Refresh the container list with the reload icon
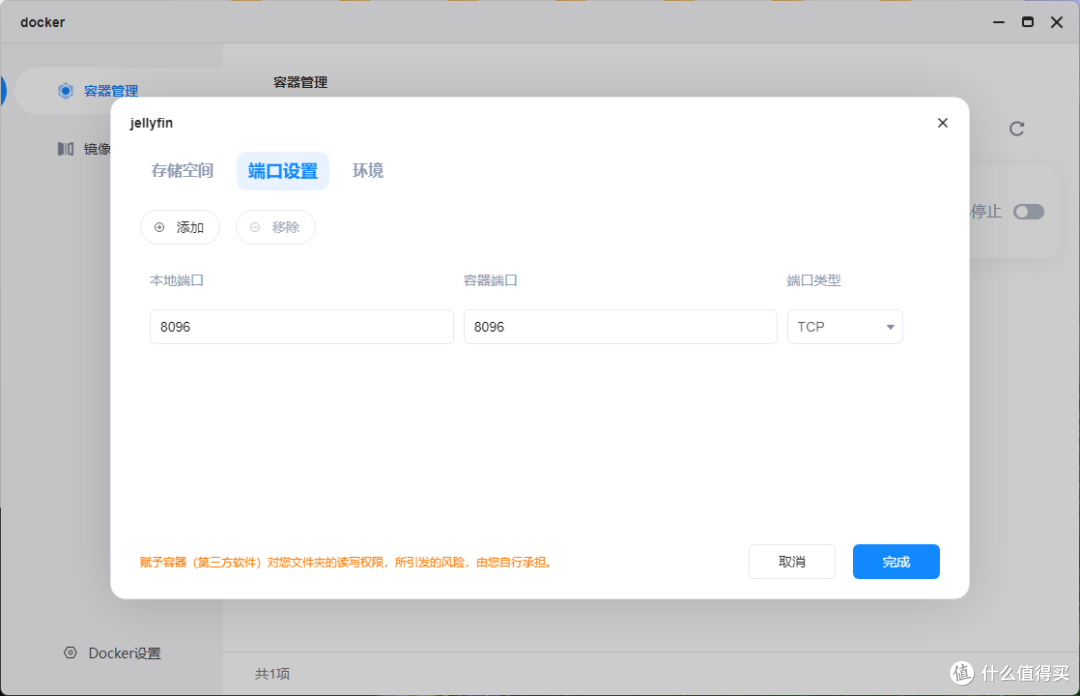The image size is (1080, 696). (x=1017, y=129)
